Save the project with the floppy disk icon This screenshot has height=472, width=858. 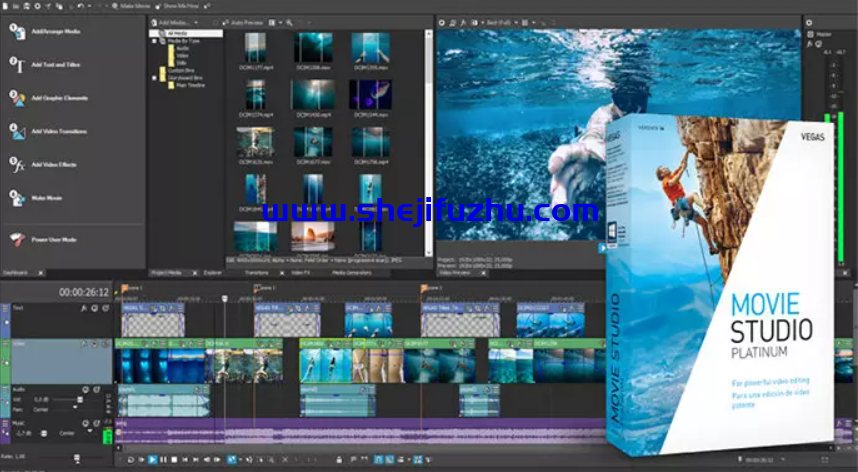[x=26, y=6]
